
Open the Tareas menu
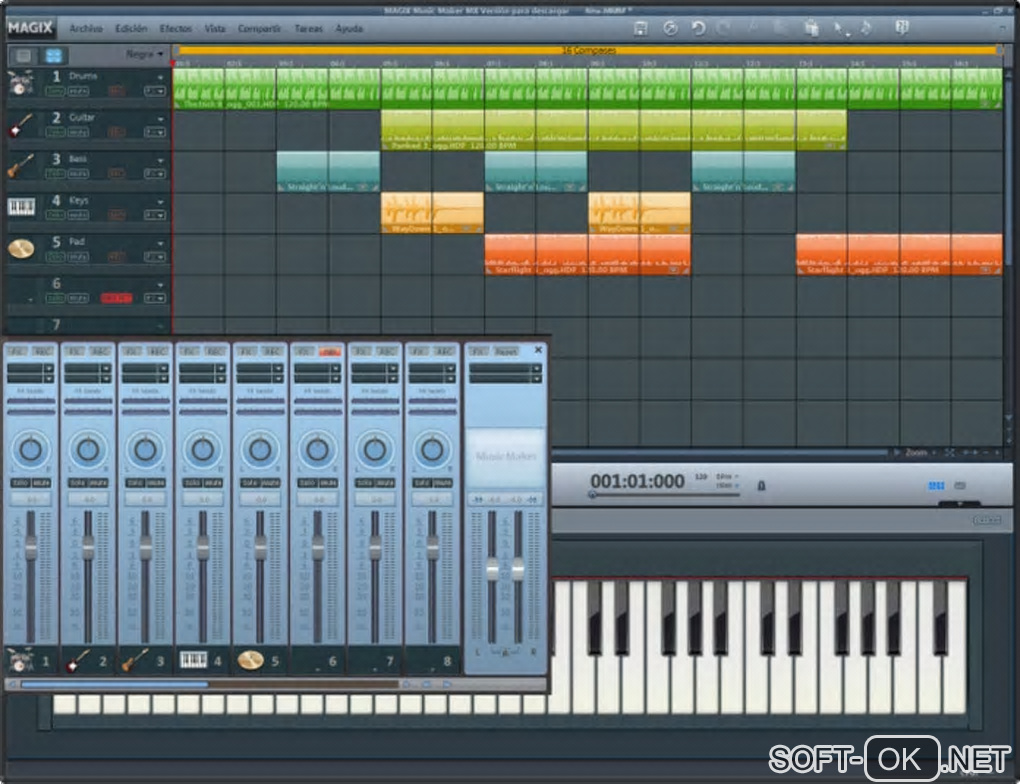[308, 29]
